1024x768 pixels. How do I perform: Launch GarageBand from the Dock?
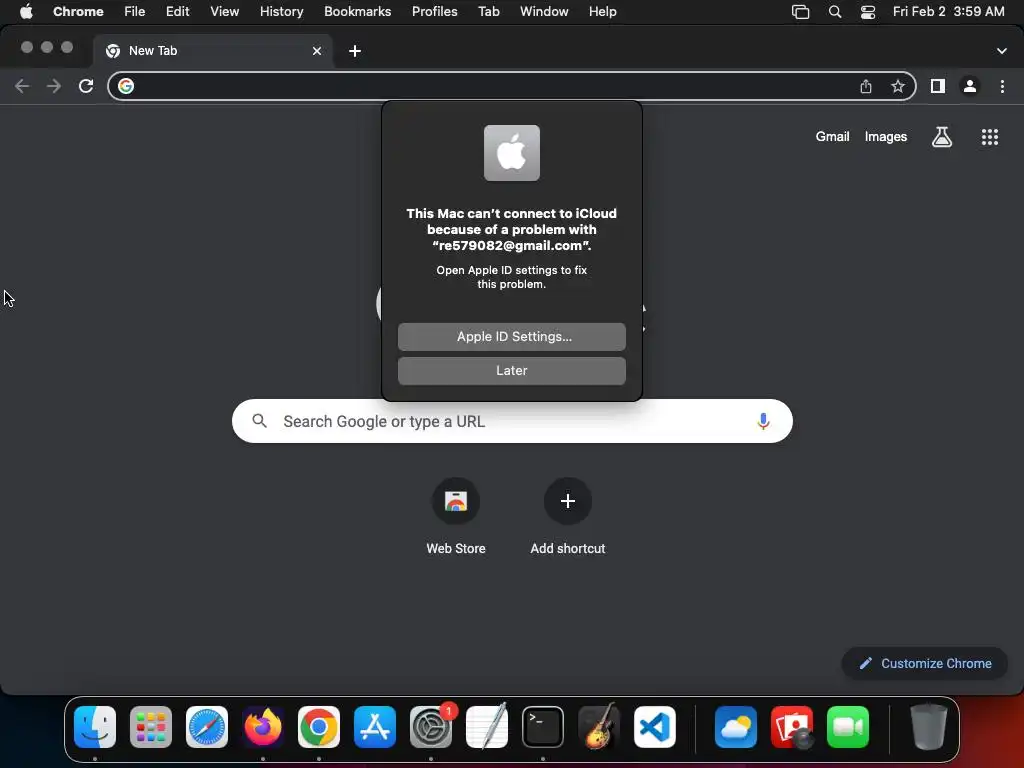[599, 727]
